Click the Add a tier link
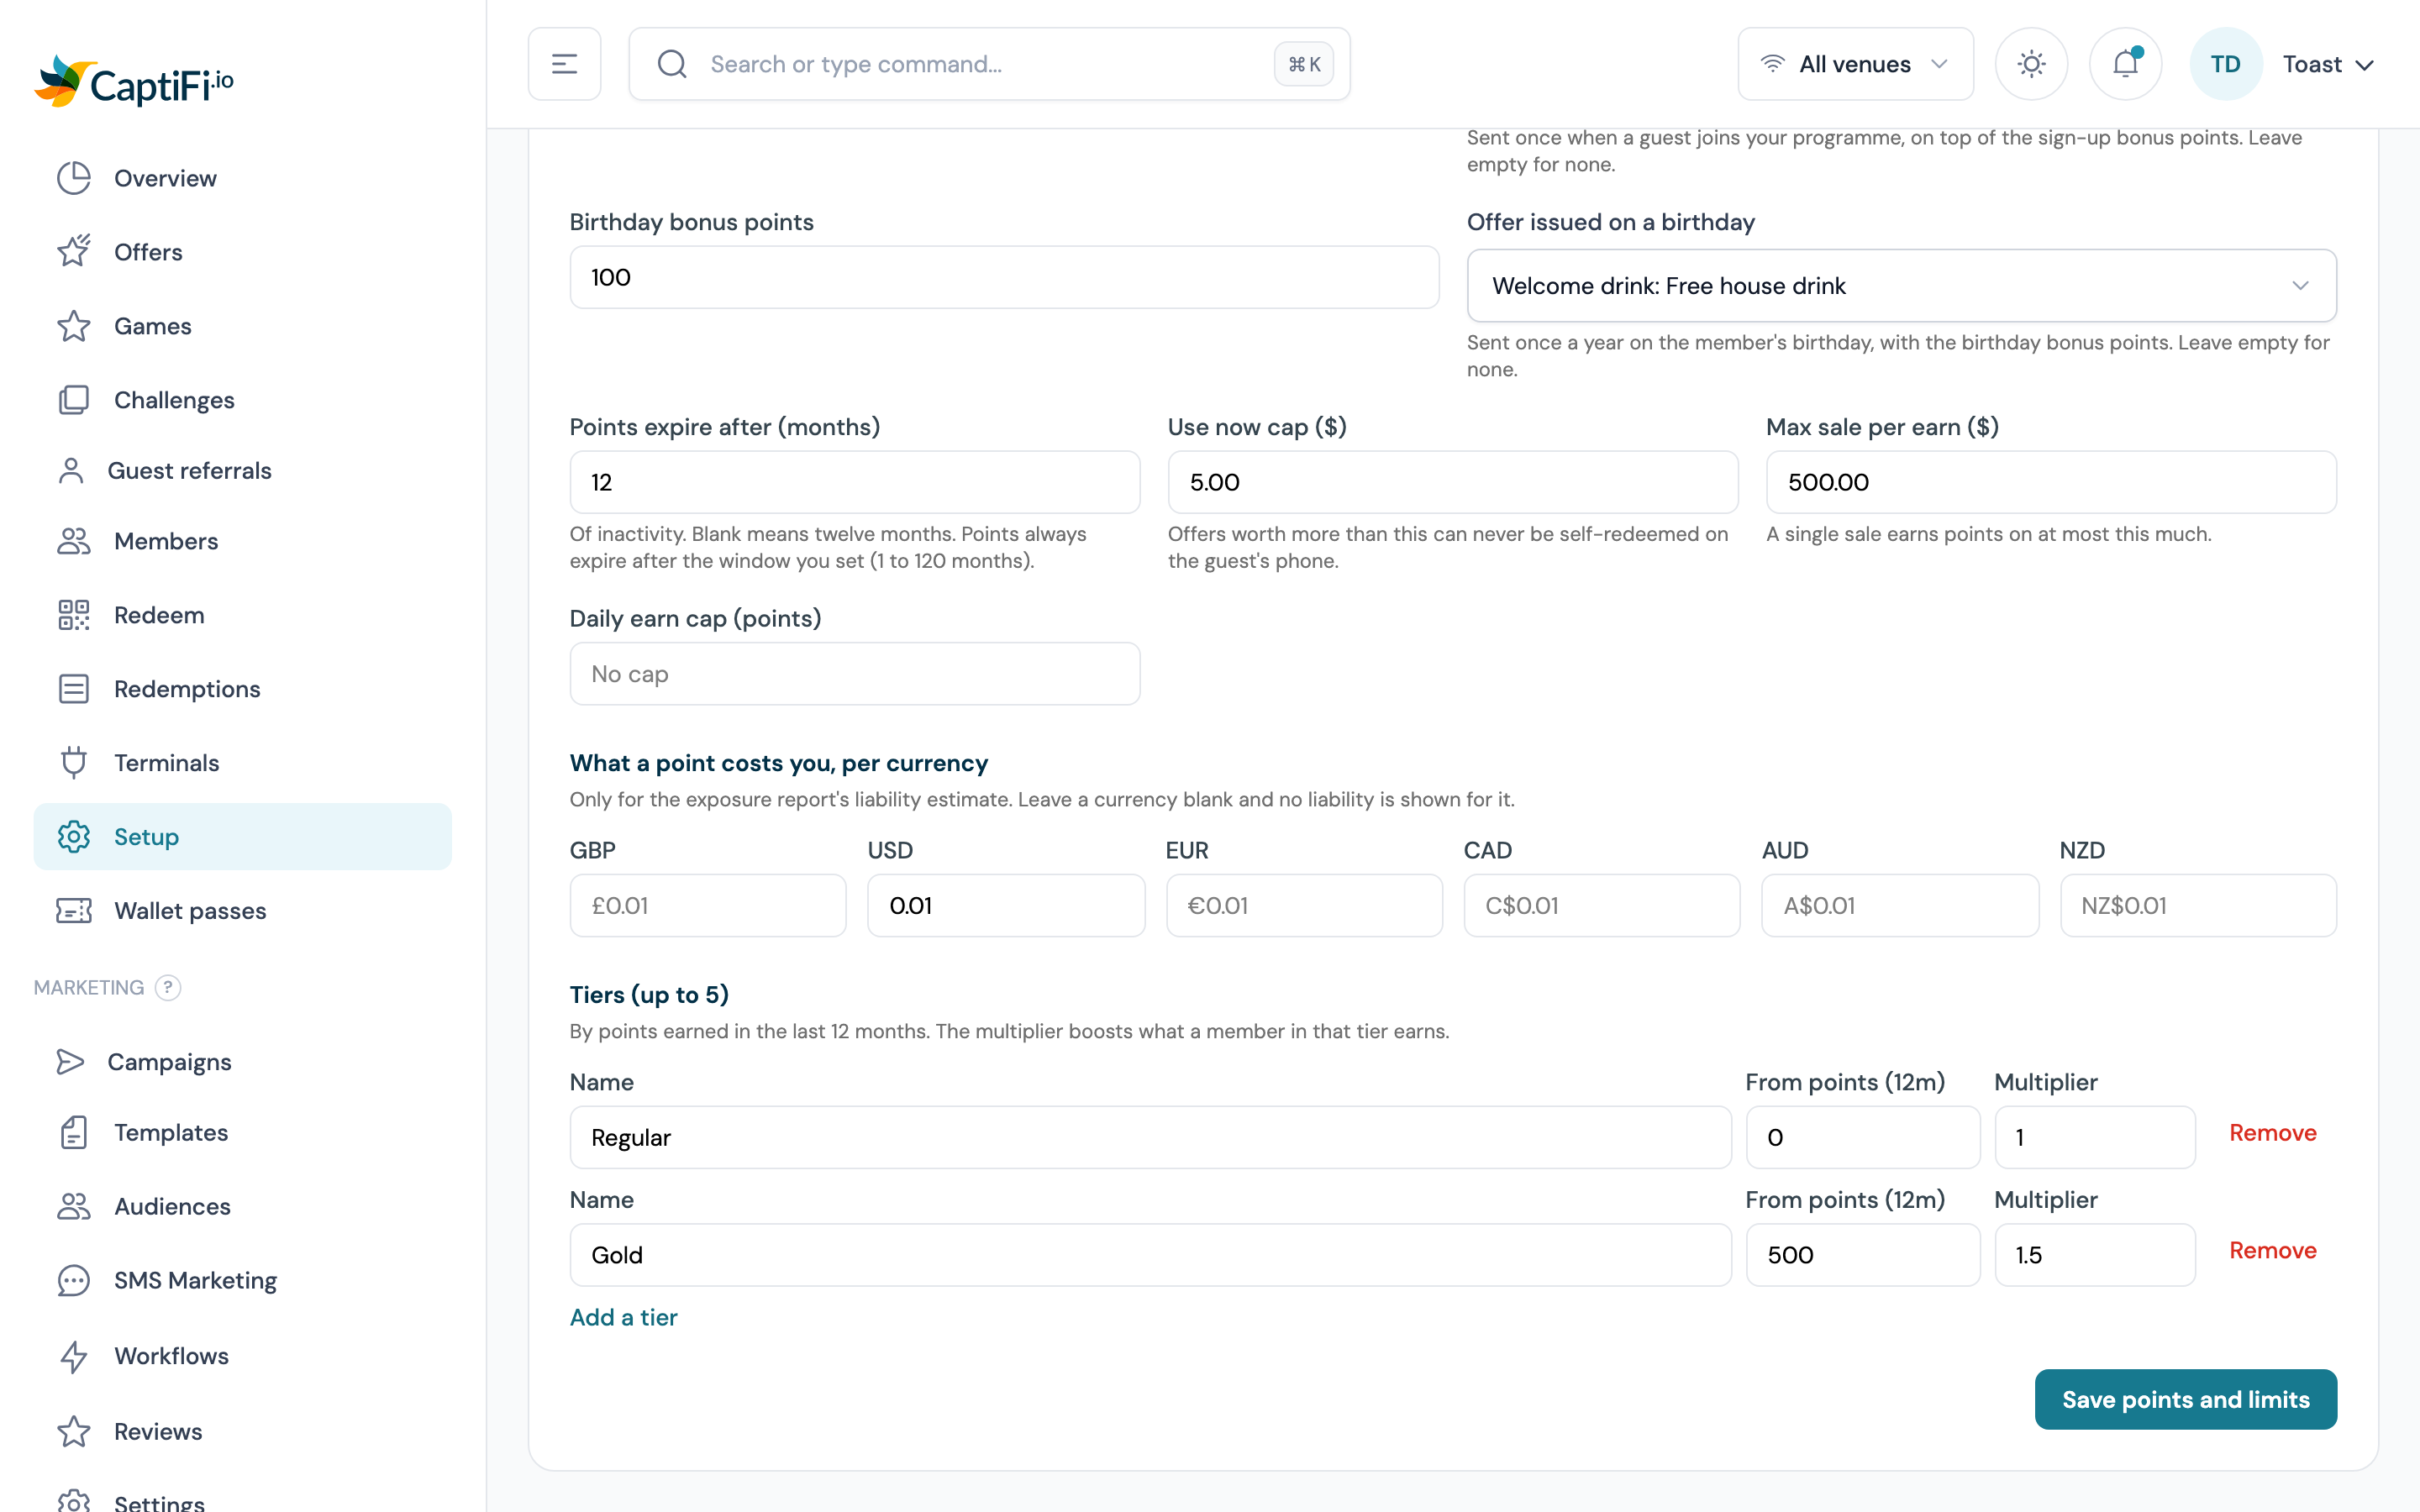The image size is (2420, 1512). pyautogui.click(x=623, y=1317)
